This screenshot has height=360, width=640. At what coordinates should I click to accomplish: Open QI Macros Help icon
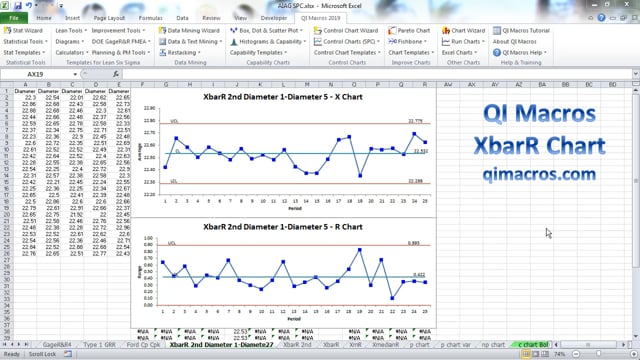[496, 53]
